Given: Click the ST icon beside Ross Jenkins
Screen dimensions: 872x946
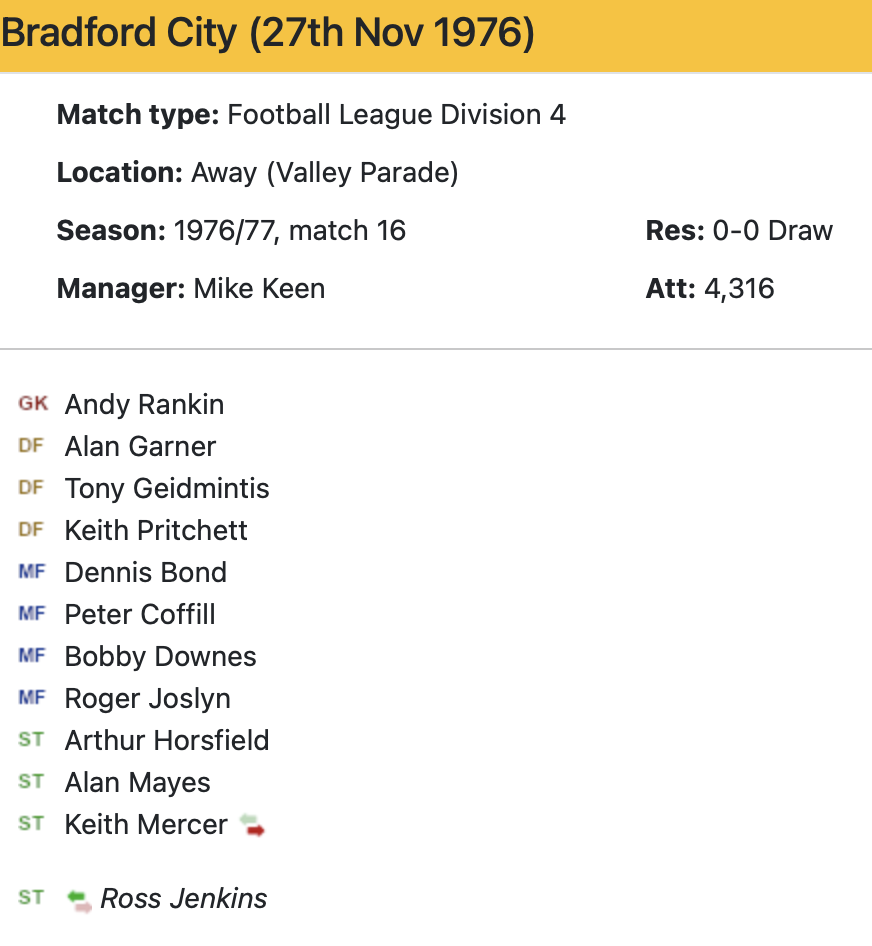Looking at the screenshot, I should 32,898.
